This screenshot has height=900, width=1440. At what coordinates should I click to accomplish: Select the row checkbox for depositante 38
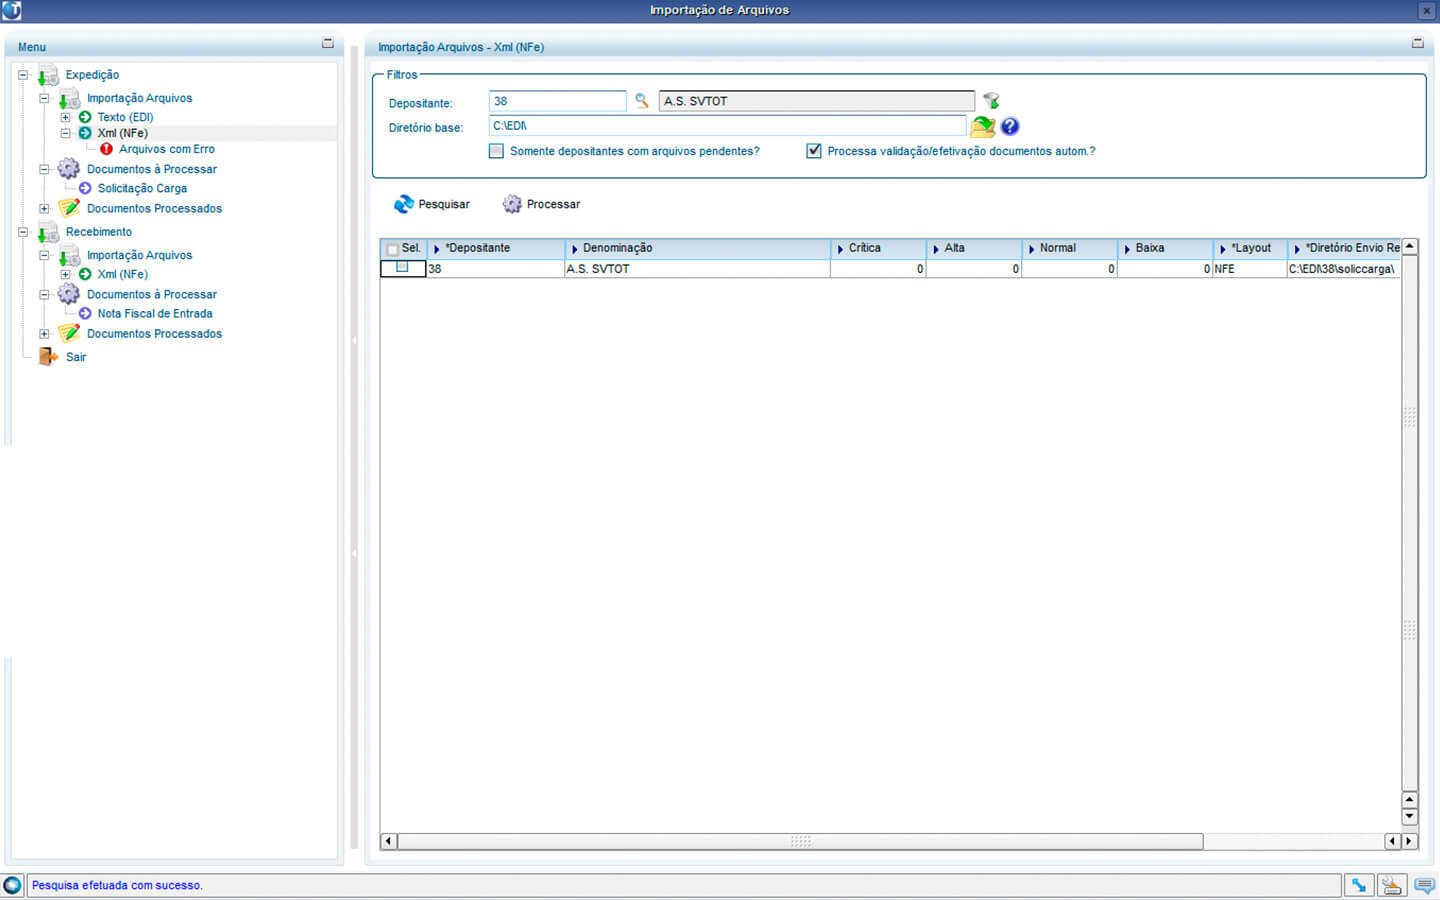click(x=402, y=268)
